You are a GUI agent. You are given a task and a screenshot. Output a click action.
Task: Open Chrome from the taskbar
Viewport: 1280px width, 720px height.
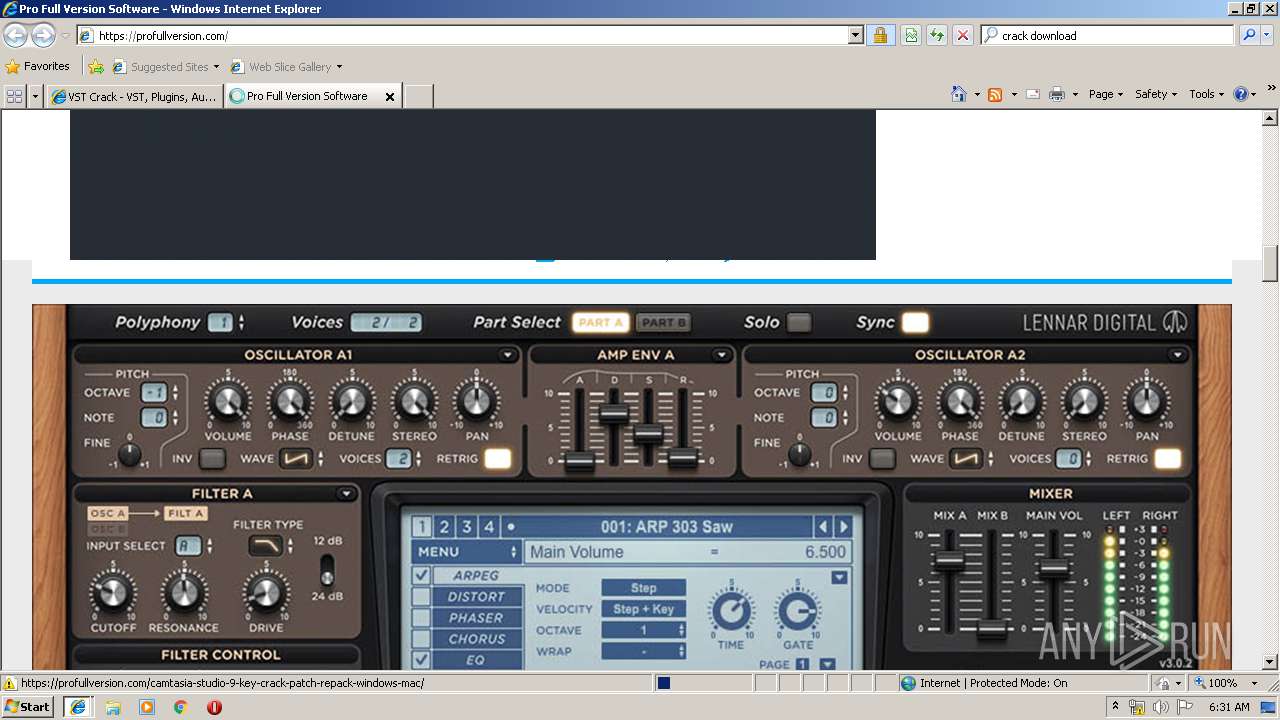pyautogui.click(x=181, y=707)
